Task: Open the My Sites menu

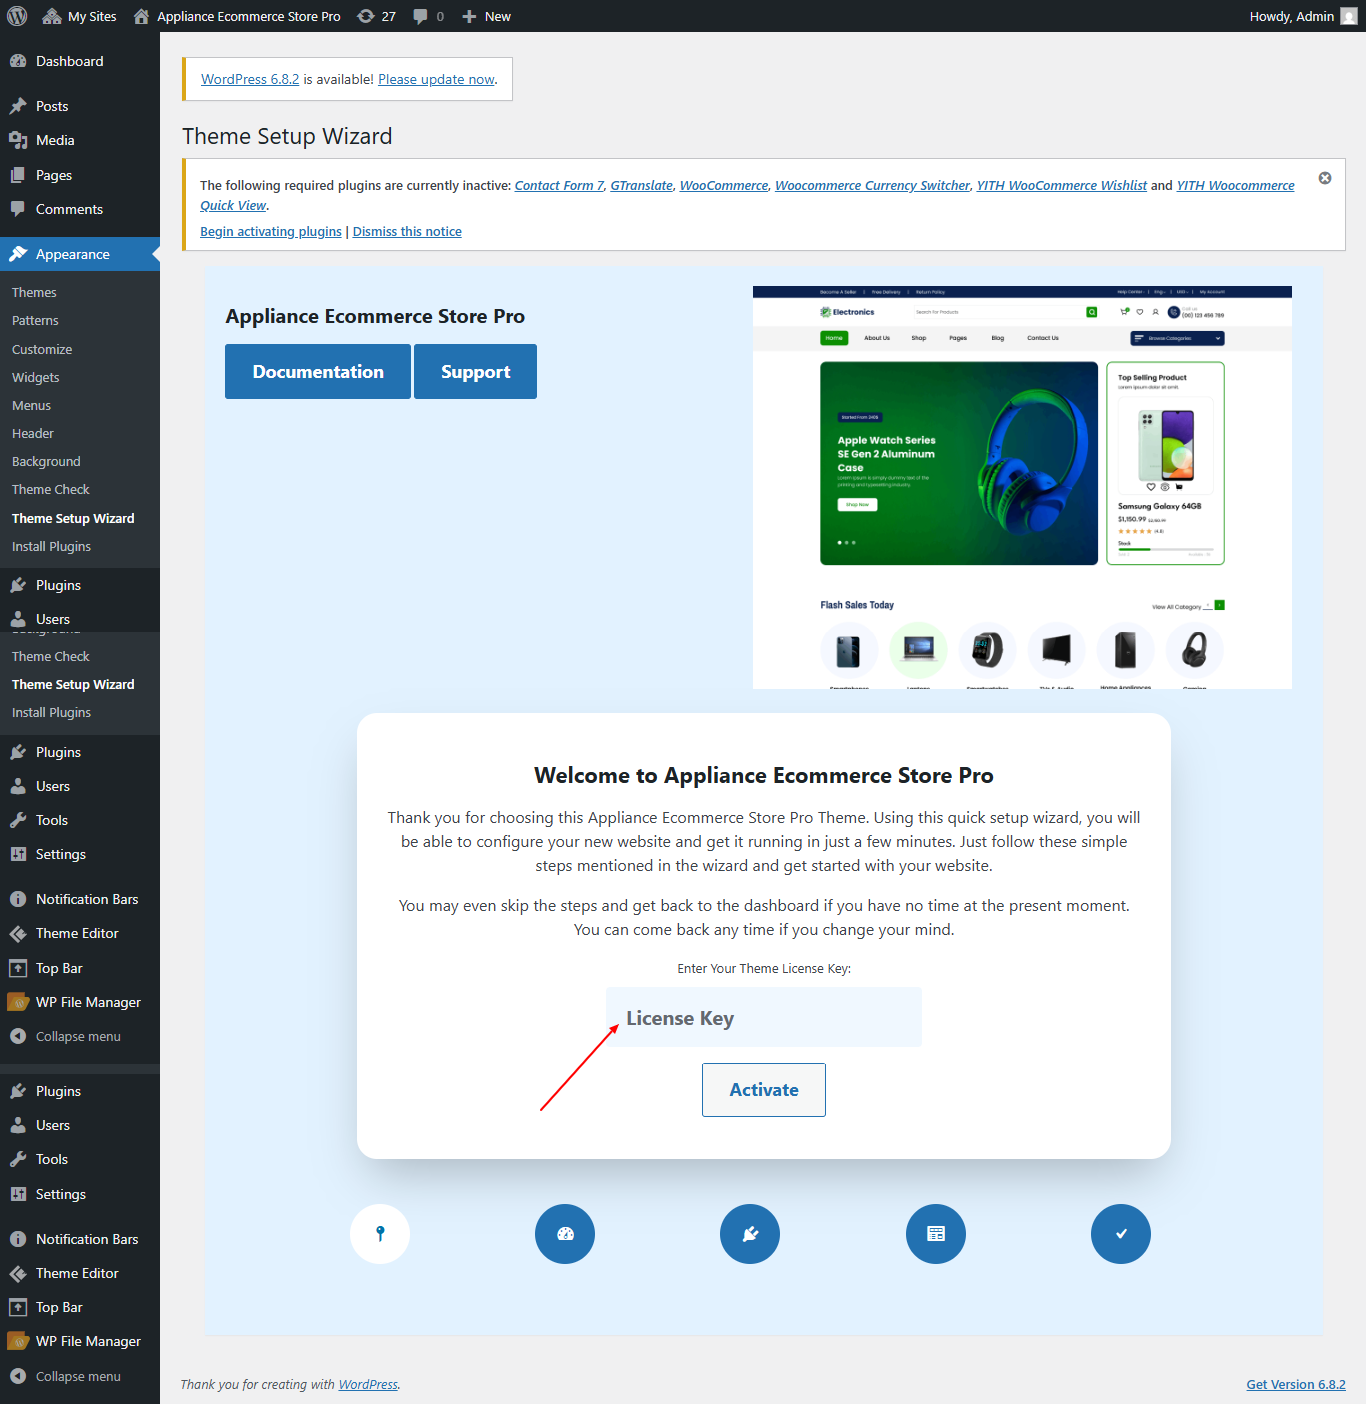Action: click(x=79, y=16)
